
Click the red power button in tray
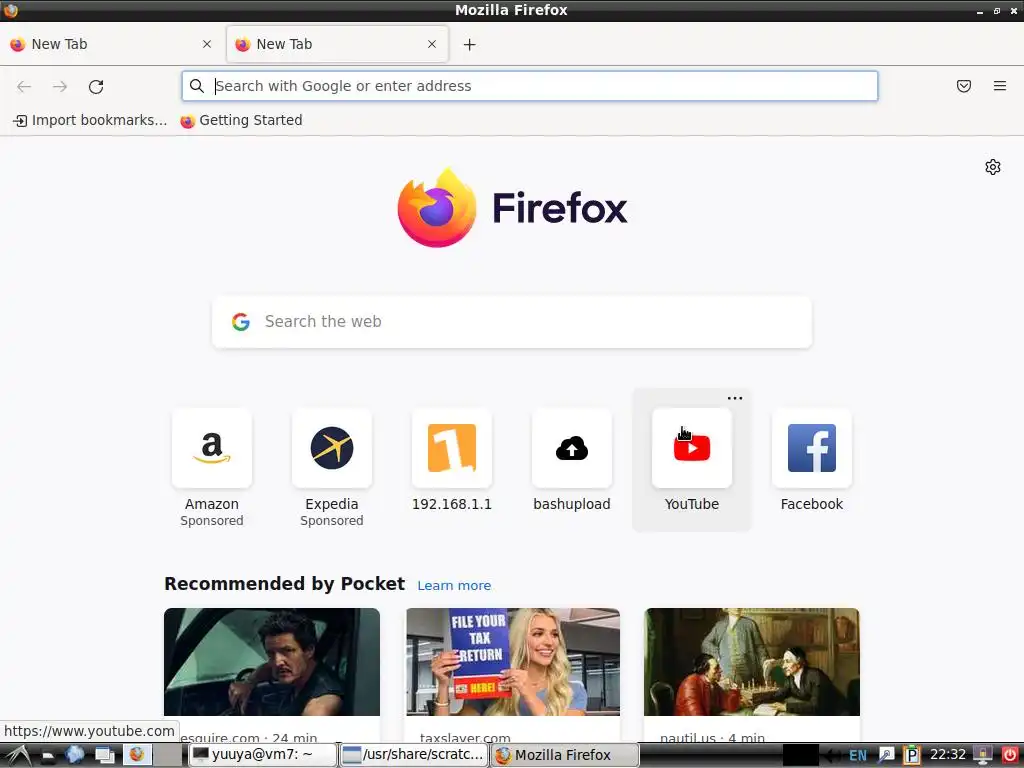click(x=1009, y=755)
